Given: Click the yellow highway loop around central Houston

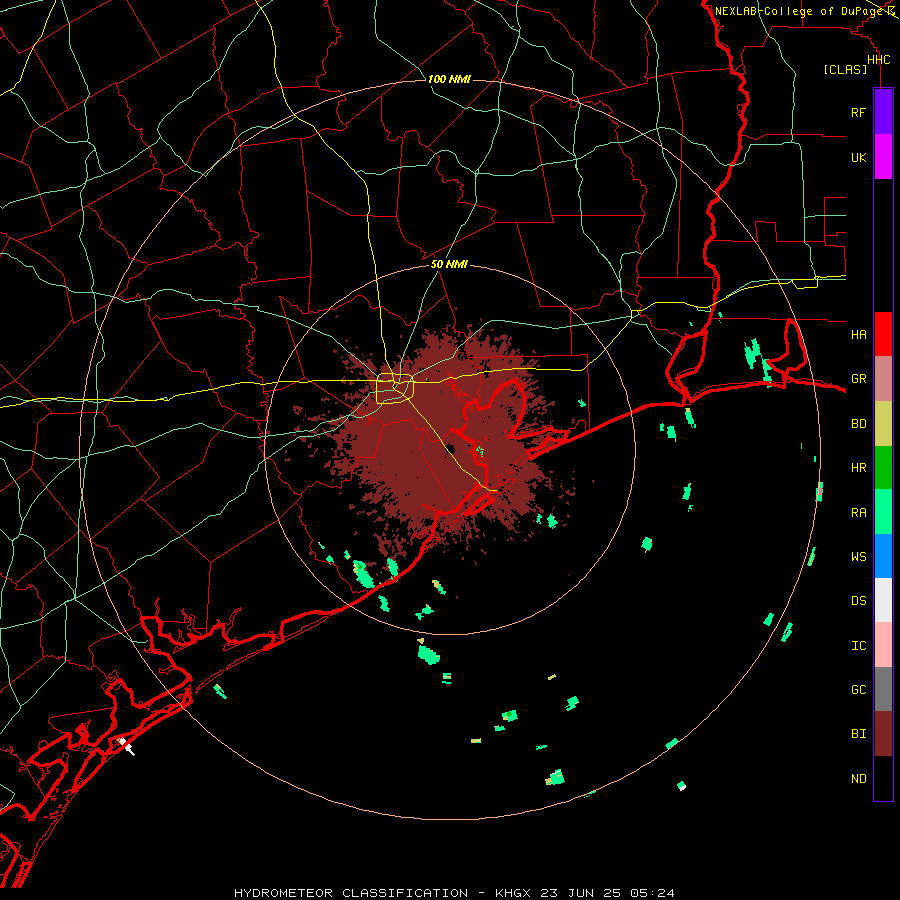Looking at the screenshot, I should click(395, 388).
